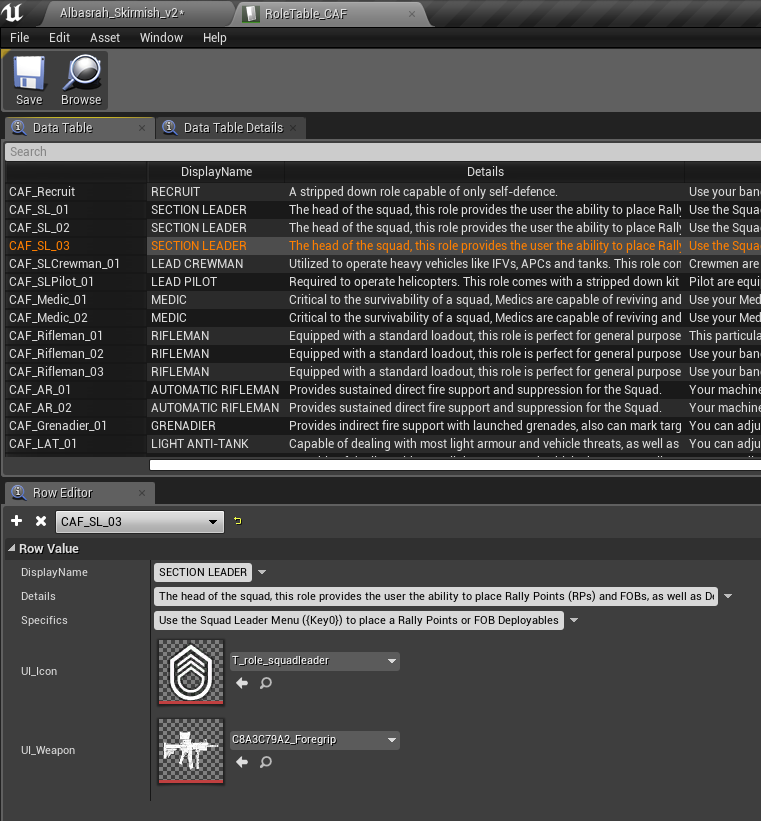The height and width of the screenshot is (821, 761).
Task: Open the T_role_squadleader asset dropdown
Action: click(x=314, y=661)
